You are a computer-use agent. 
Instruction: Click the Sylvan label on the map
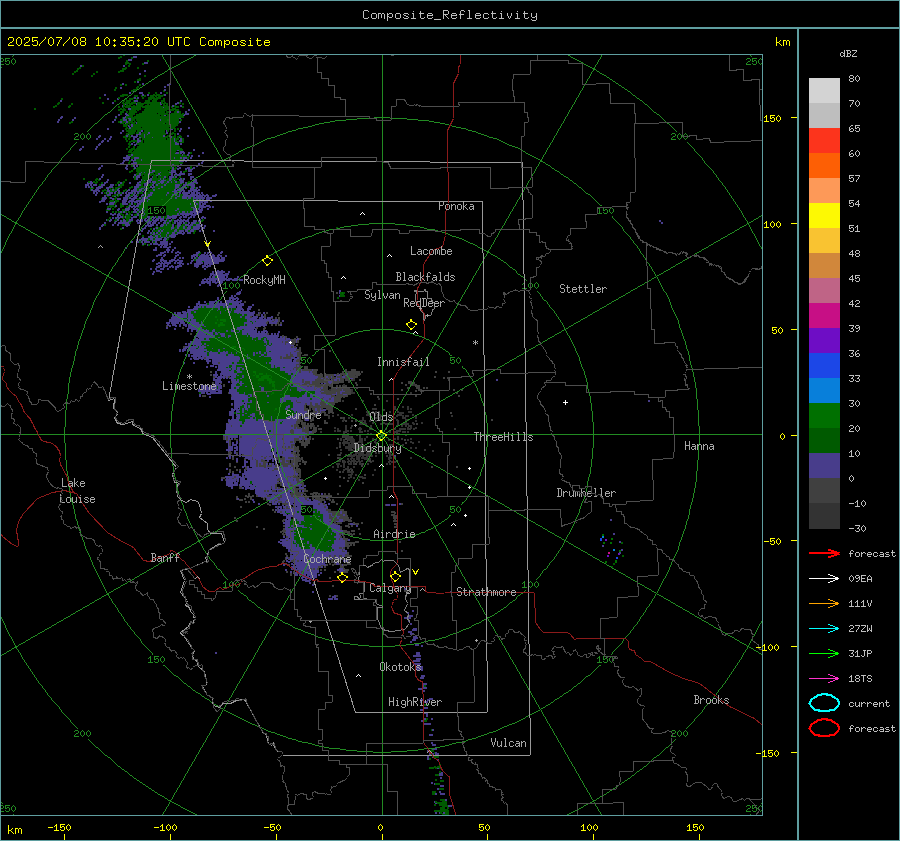[382, 295]
